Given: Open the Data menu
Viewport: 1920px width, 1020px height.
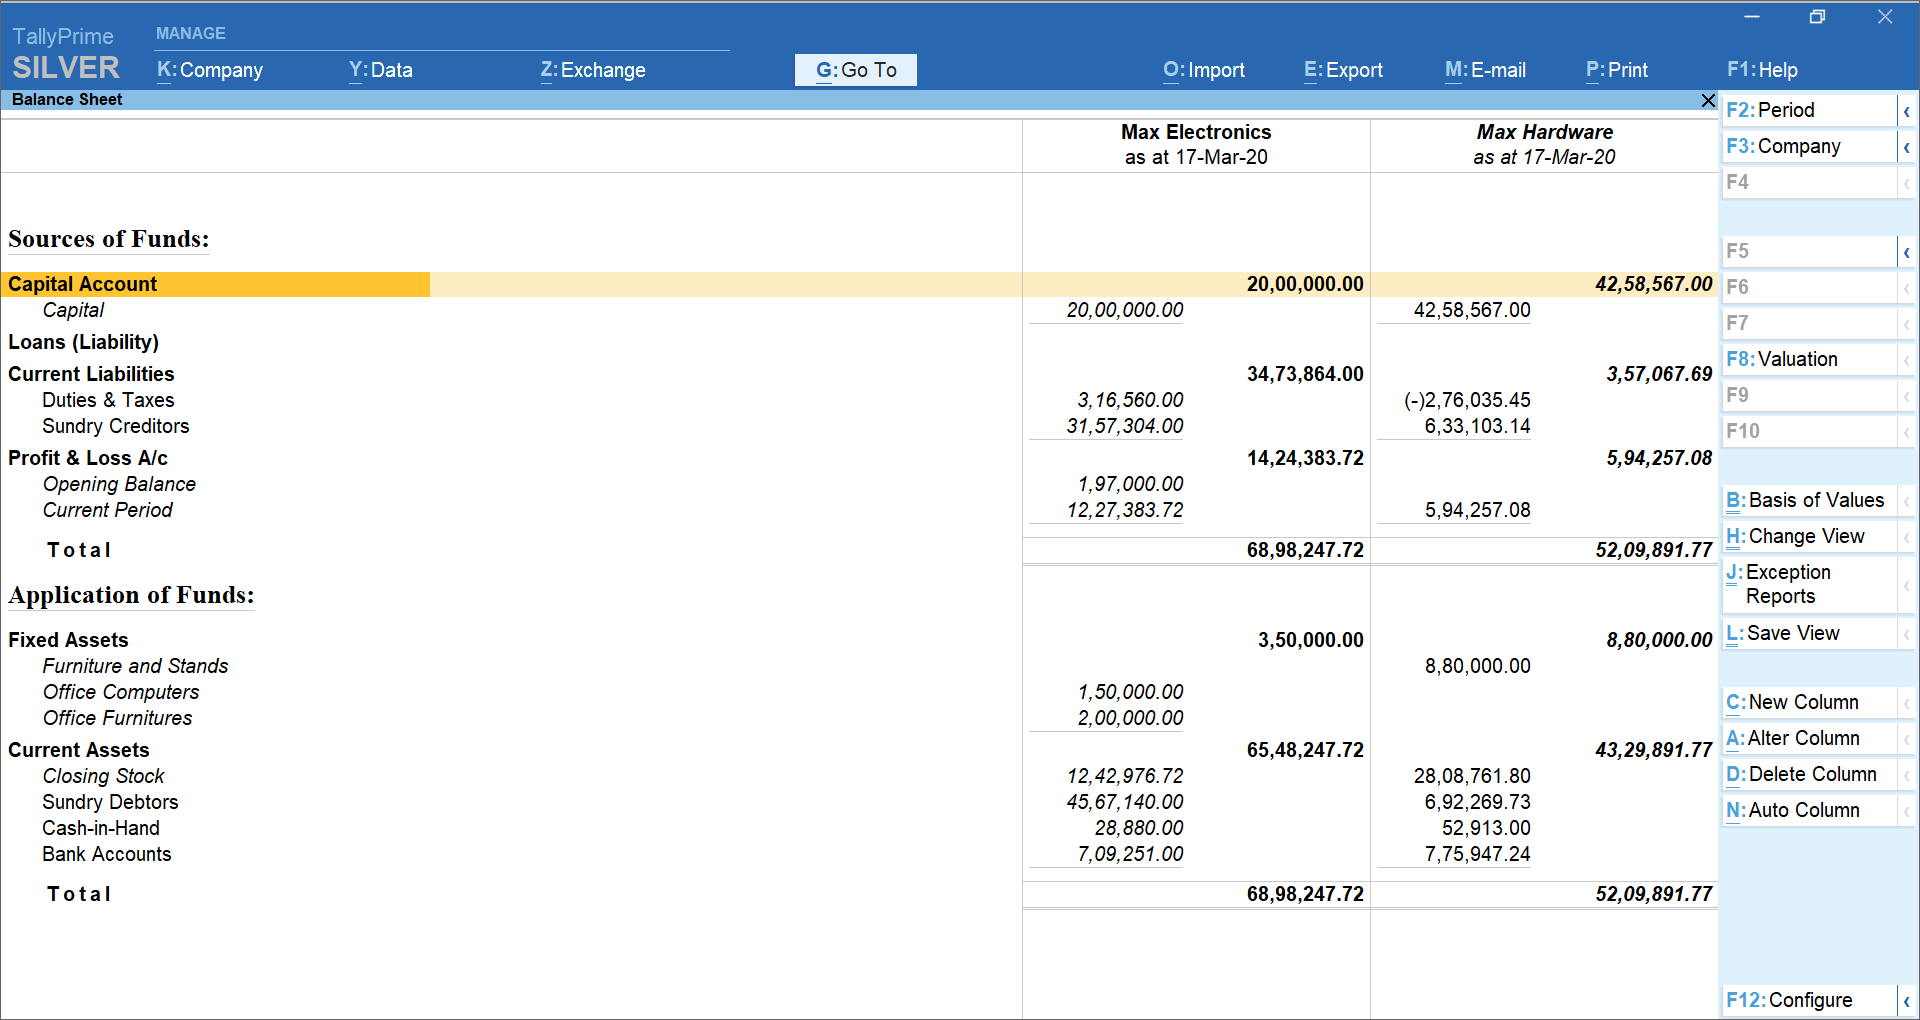Looking at the screenshot, I should point(380,70).
